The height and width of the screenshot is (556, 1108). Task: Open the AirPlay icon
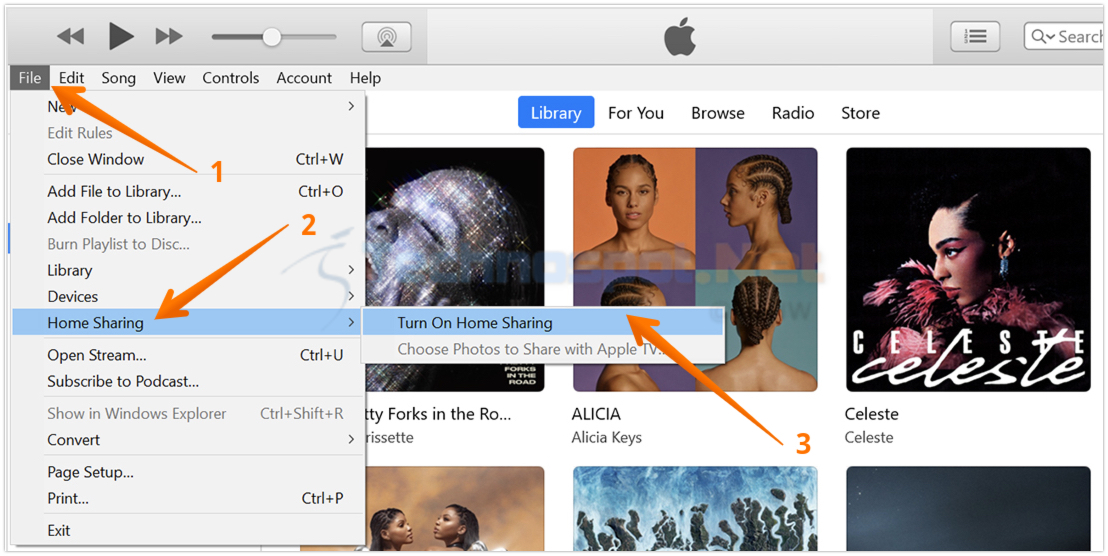coord(387,37)
